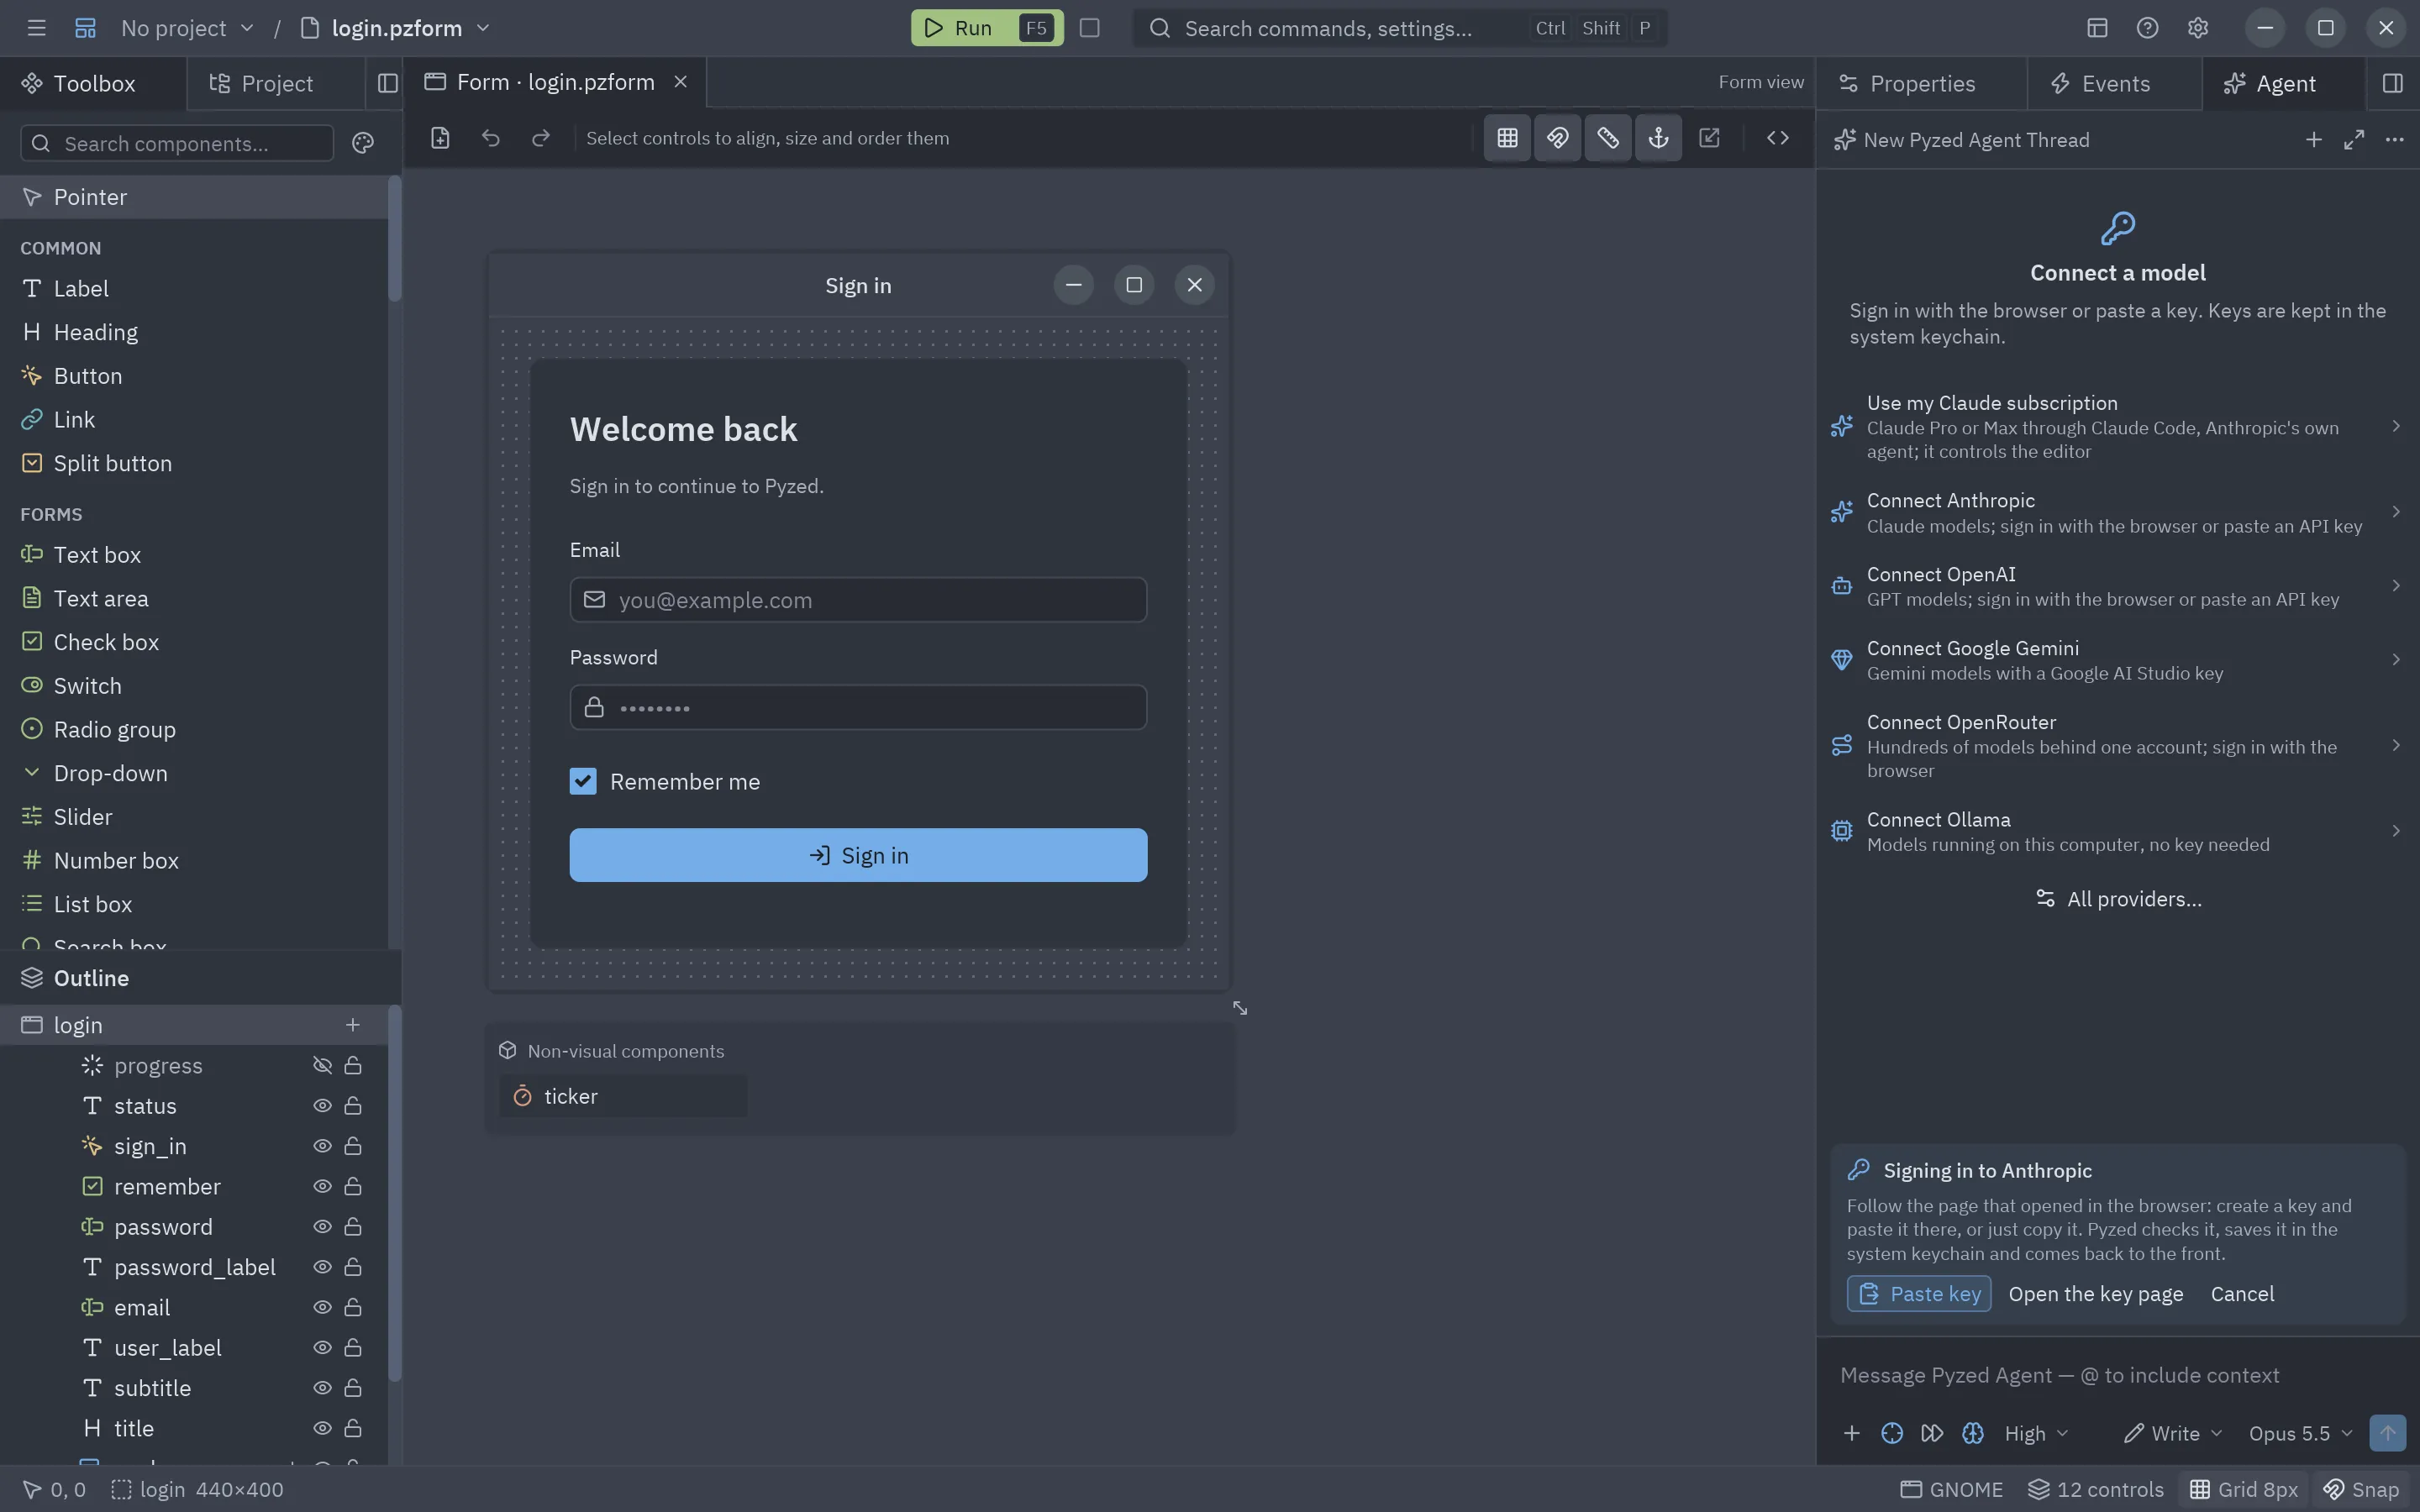This screenshot has width=2420, height=1512.
Task: Lock the password control
Action: pos(353,1227)
